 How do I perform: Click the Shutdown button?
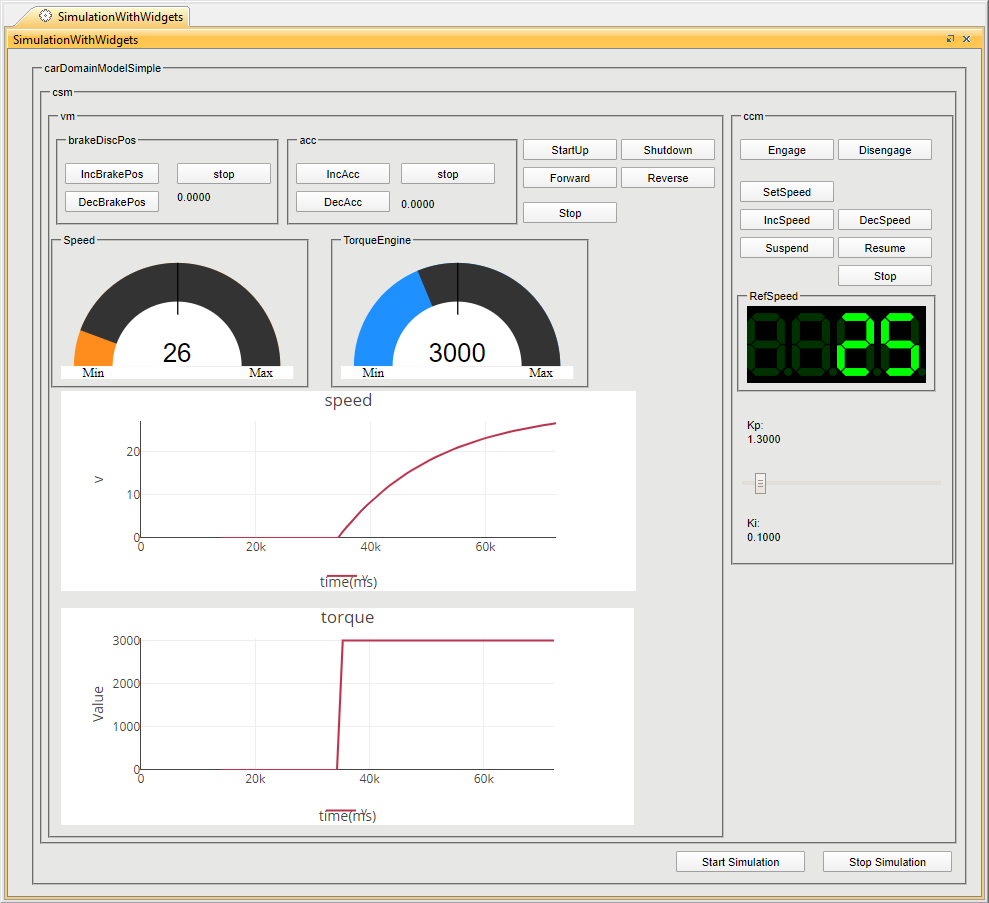[x=667, y=150]
